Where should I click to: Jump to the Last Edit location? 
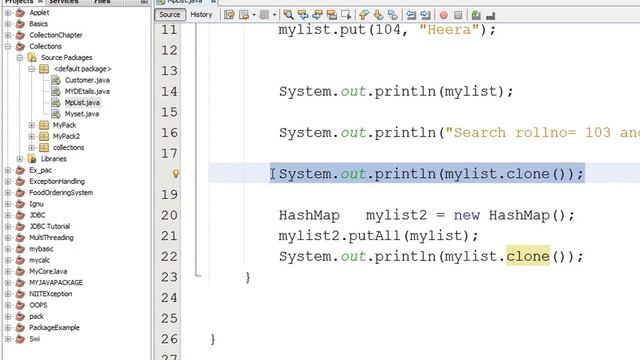point(229,15)
